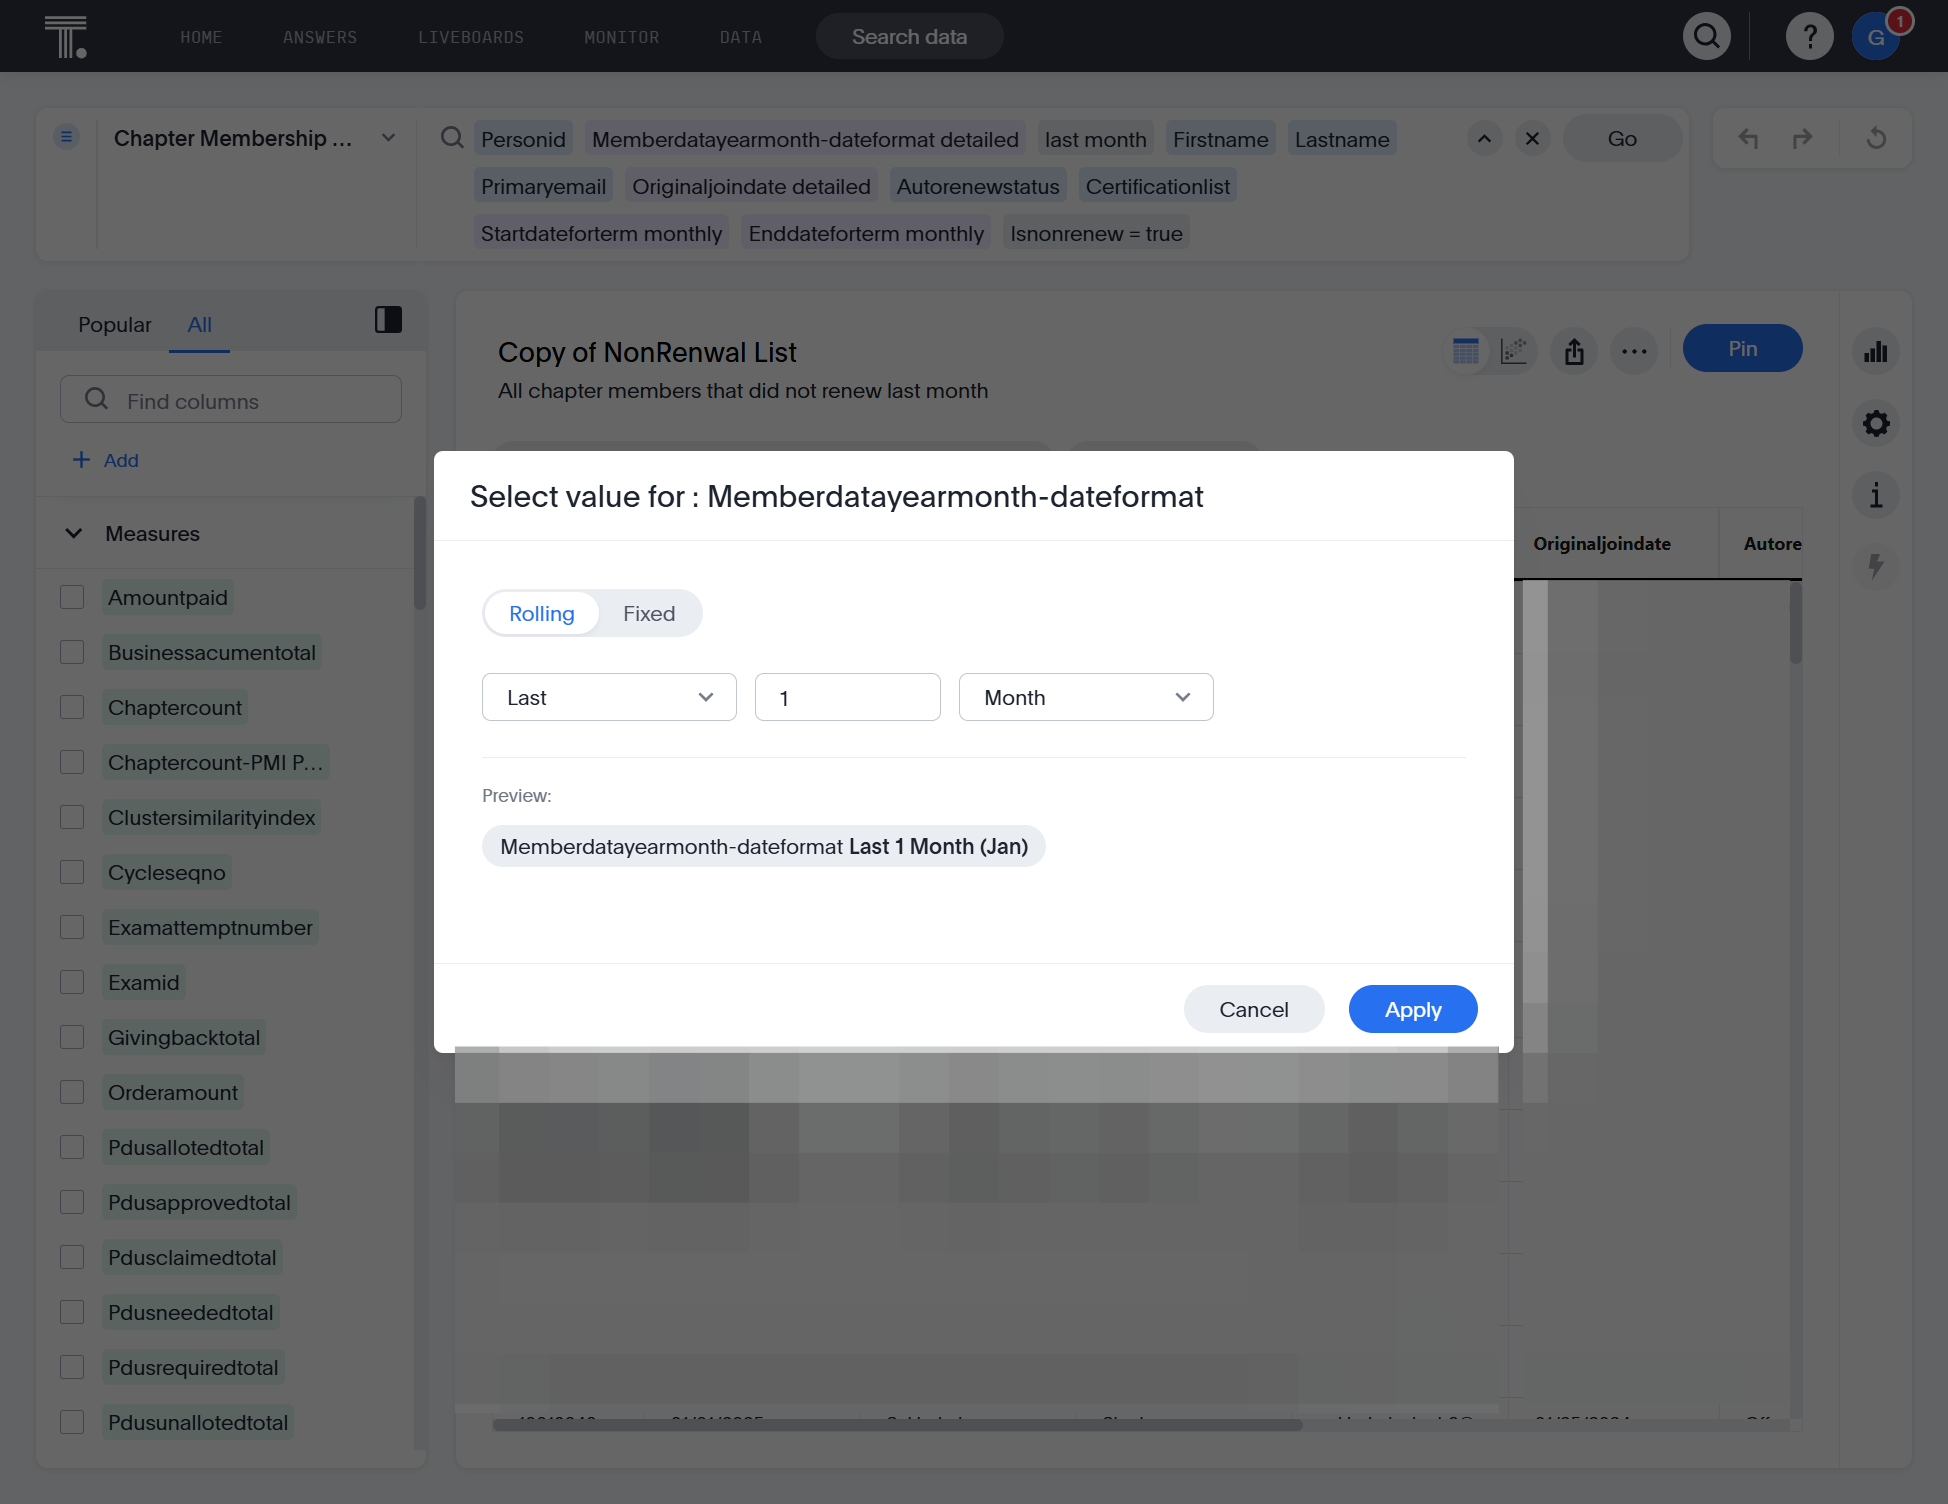Toggle the left panel collapse icon

coord(388,320)
